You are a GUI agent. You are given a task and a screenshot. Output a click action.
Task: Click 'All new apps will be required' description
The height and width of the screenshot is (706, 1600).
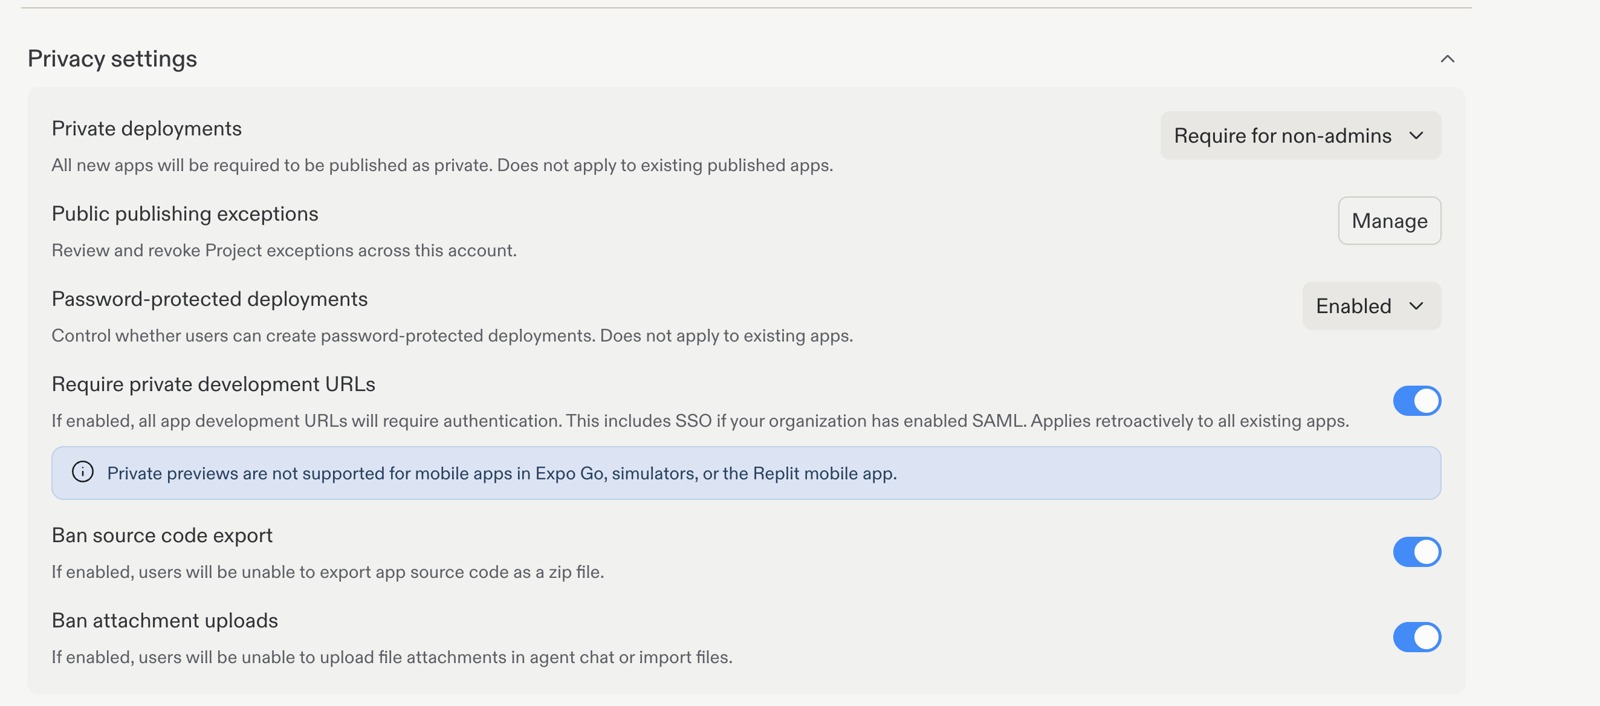tap(442, 165)
